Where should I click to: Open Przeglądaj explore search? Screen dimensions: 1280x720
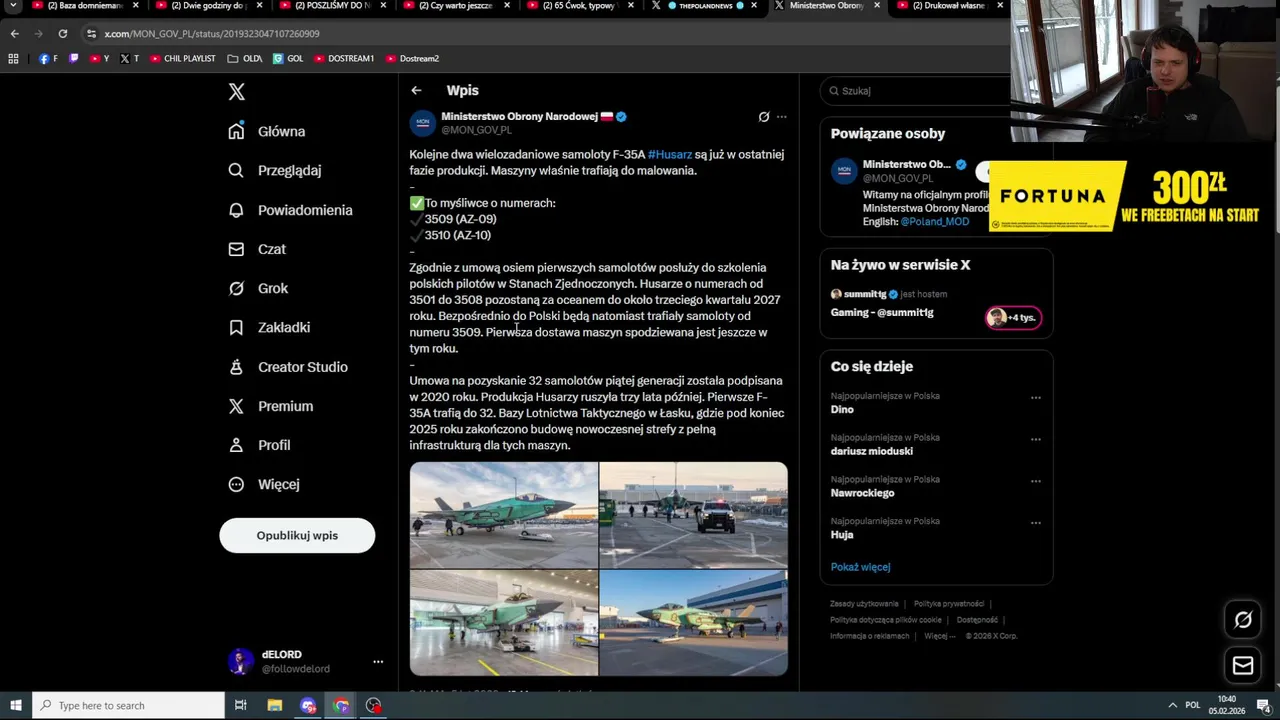[274, 170]
